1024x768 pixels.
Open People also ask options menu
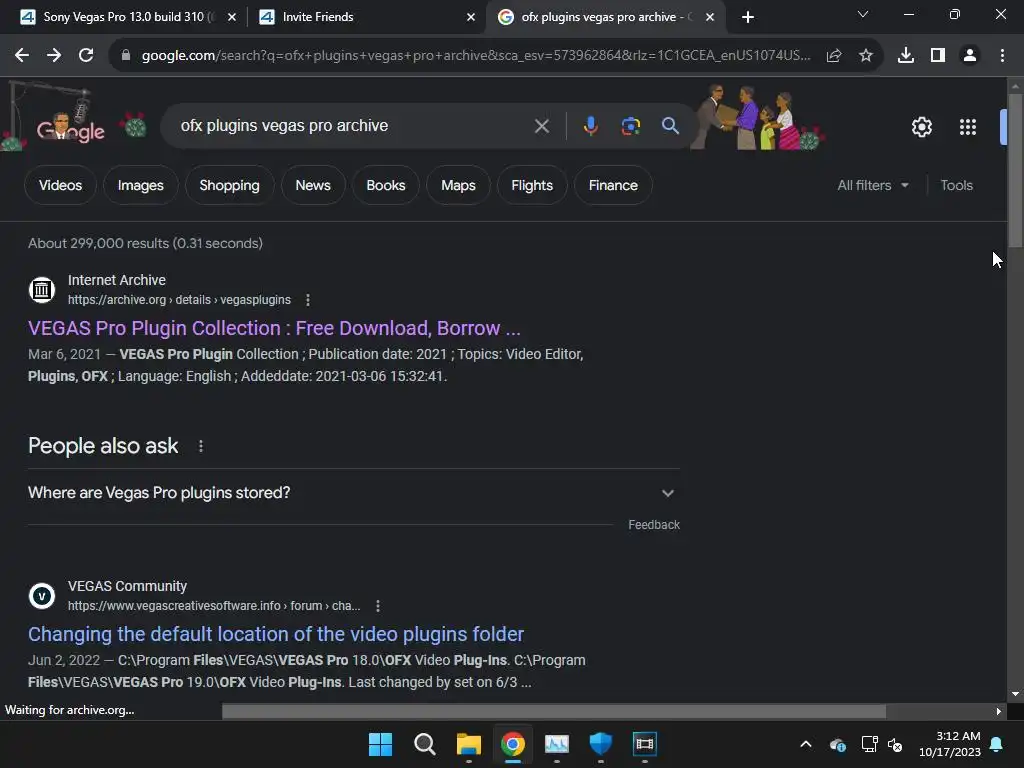200,446
